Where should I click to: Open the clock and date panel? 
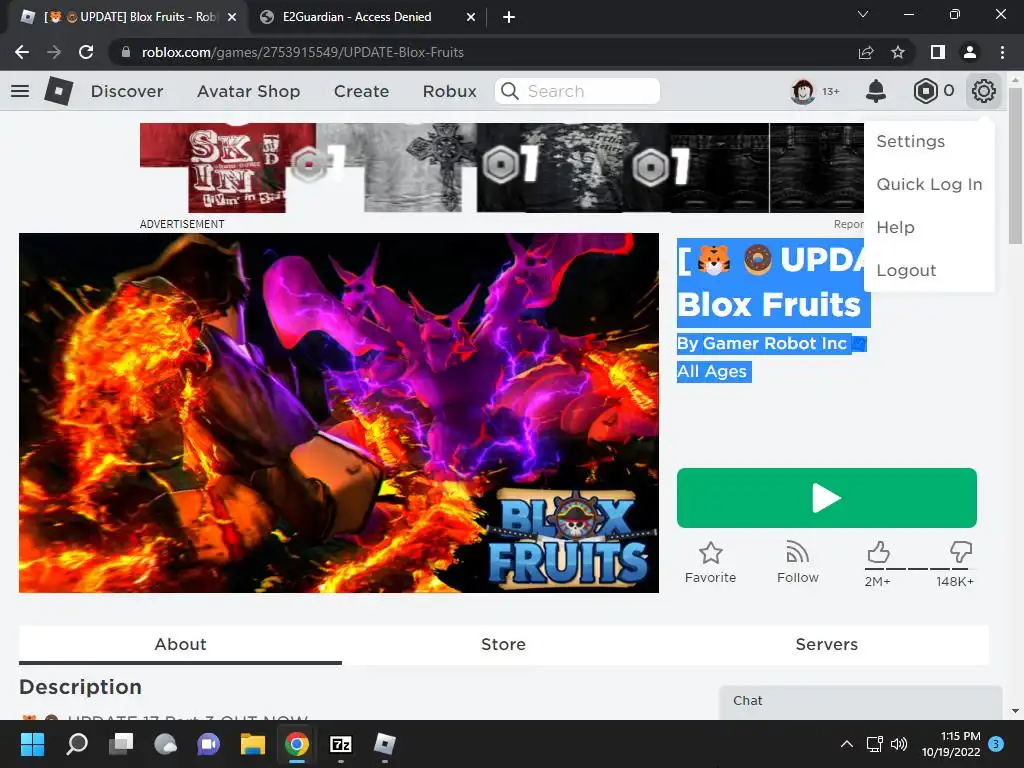tap(951, 744)
